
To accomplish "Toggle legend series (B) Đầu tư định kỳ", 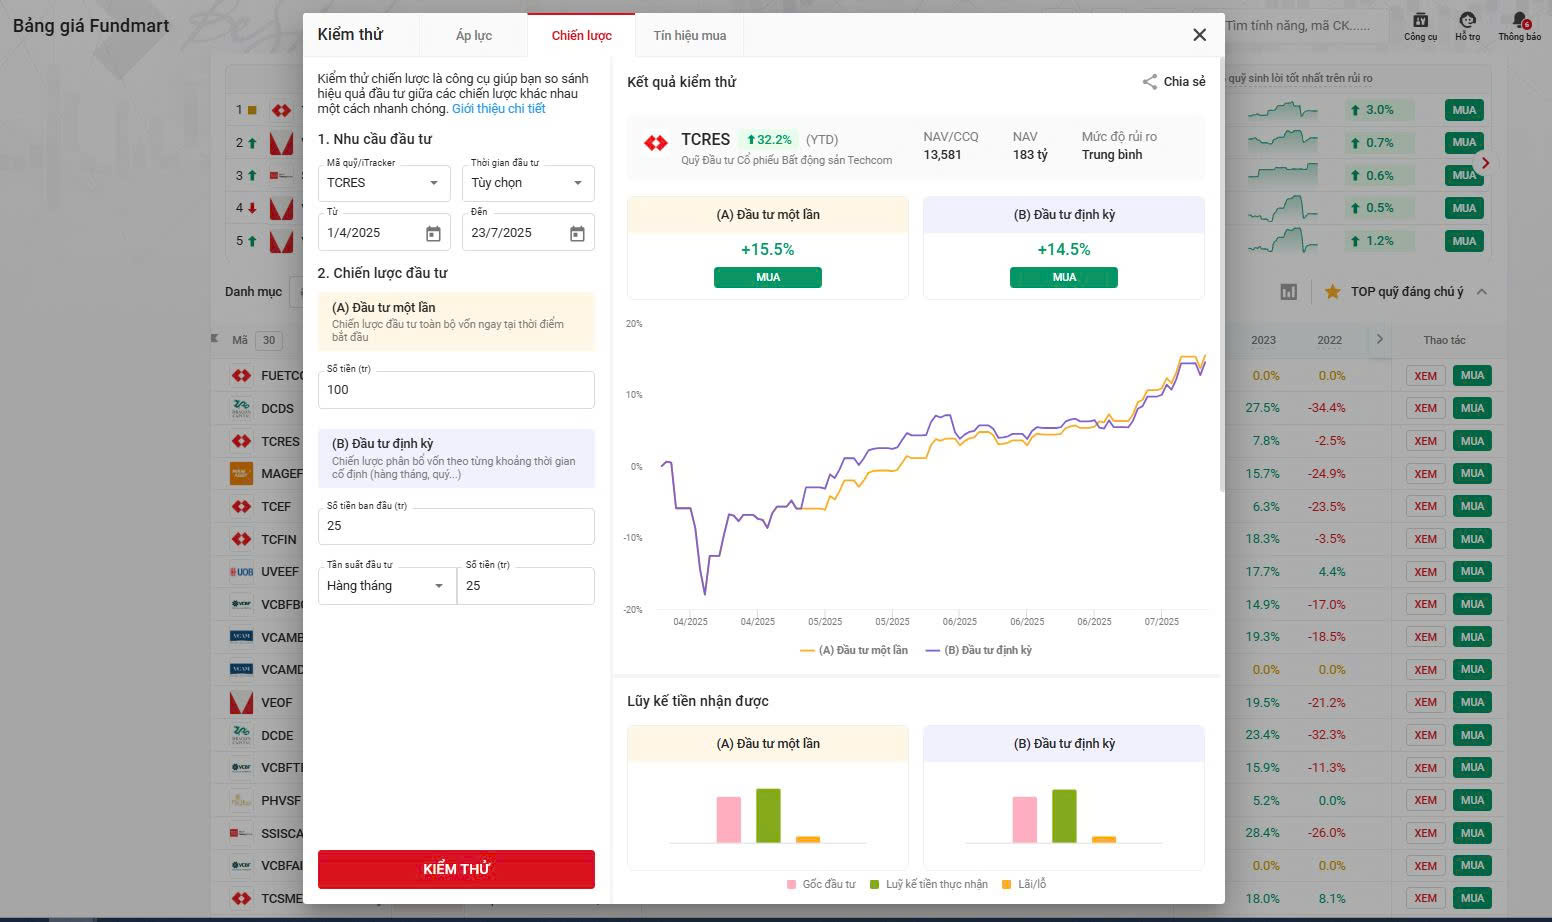I will tap(979, 650).
